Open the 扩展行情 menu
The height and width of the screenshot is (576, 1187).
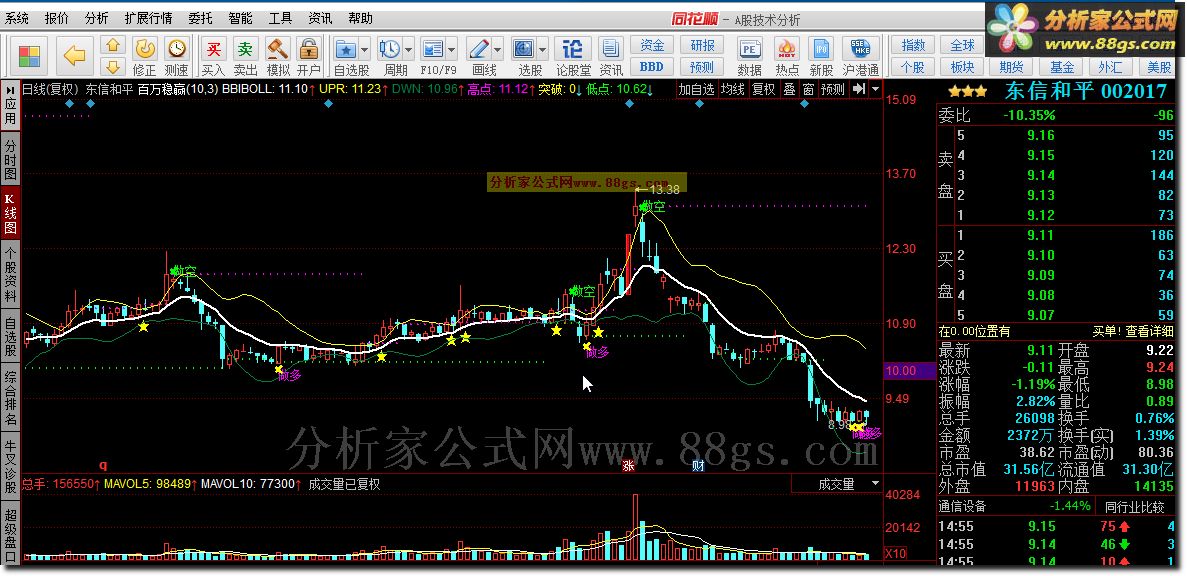(x=148, y=18)
